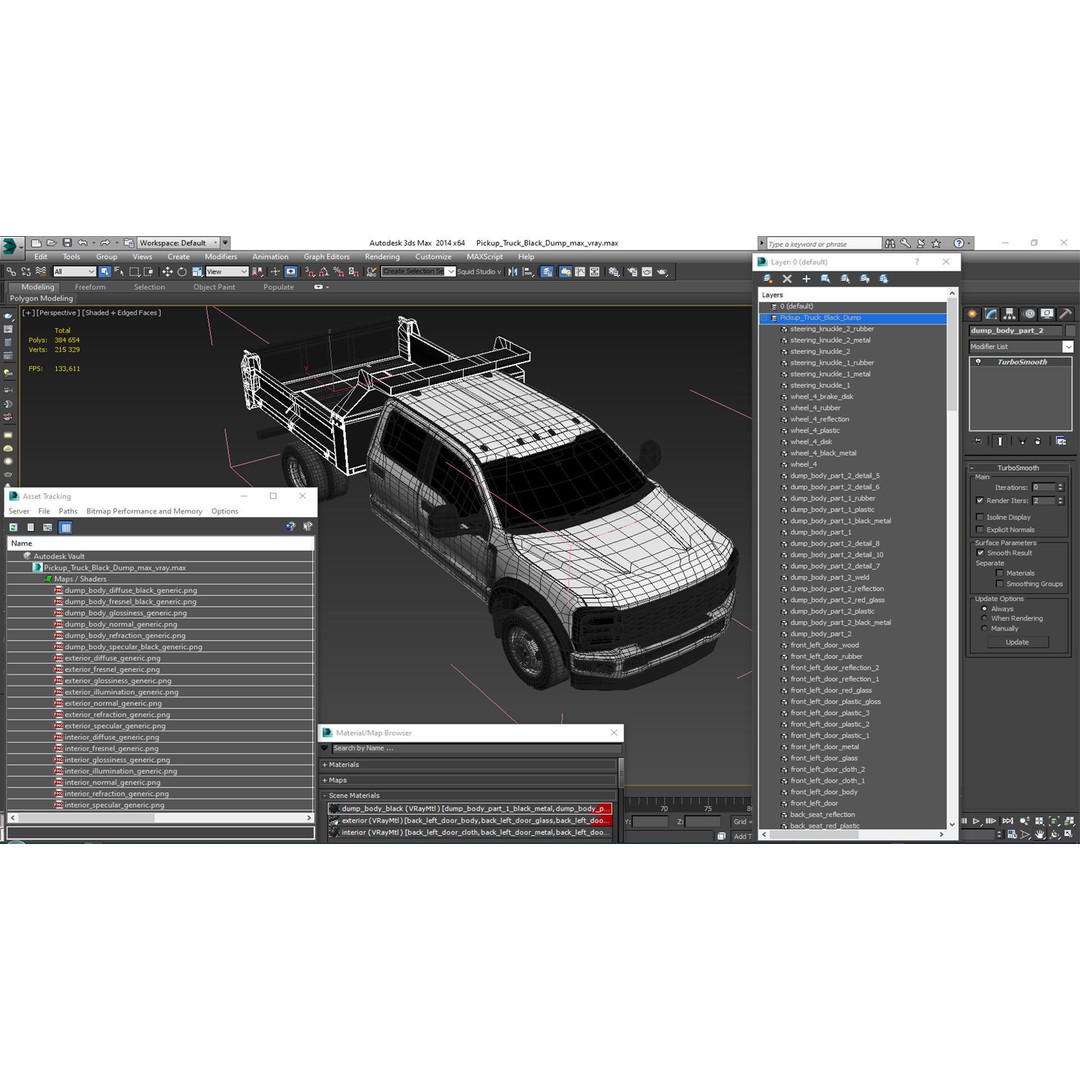Click the Play Animation button
Image resolution: width=1080 pixels, height=1080 pixels.
pyautogui.click(x=976, y=821)
